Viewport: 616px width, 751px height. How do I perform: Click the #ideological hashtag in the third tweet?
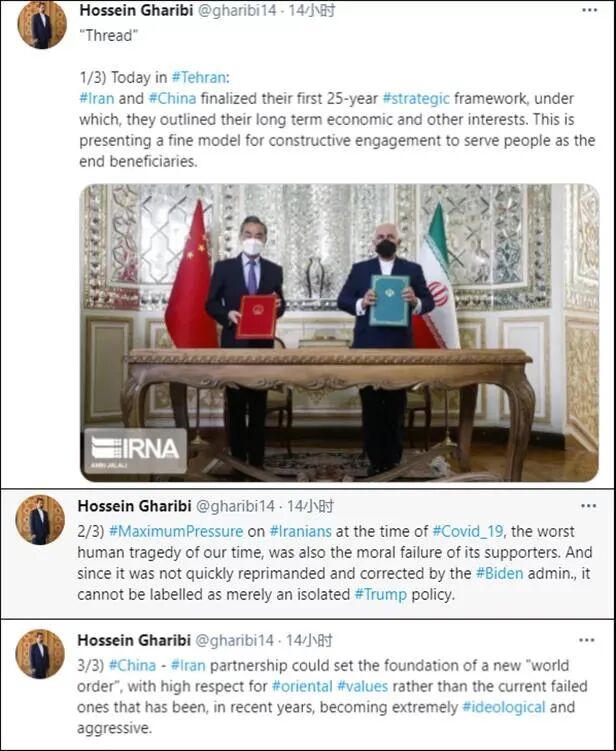[503, 707]
